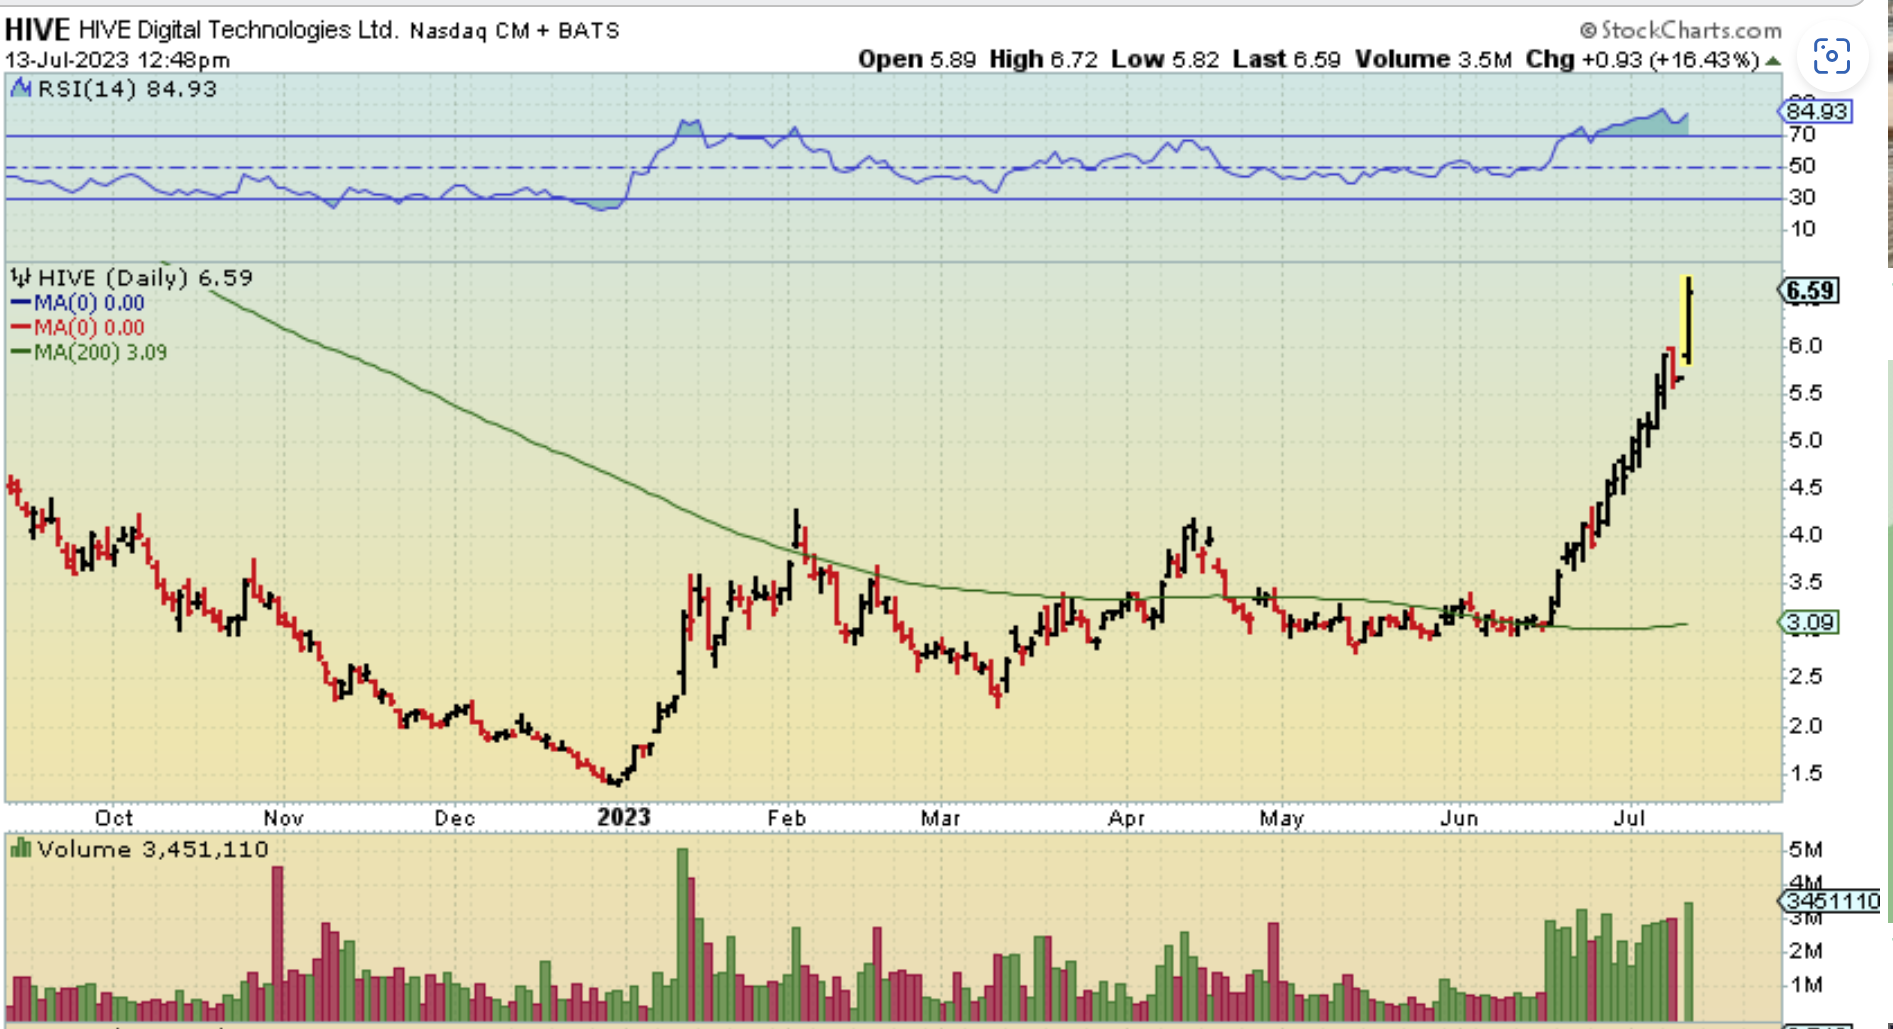Viewport: 1893px width, 1029px height.
Task: Click the volume bars icon in volume panel
Action: [x=20, y=849]
